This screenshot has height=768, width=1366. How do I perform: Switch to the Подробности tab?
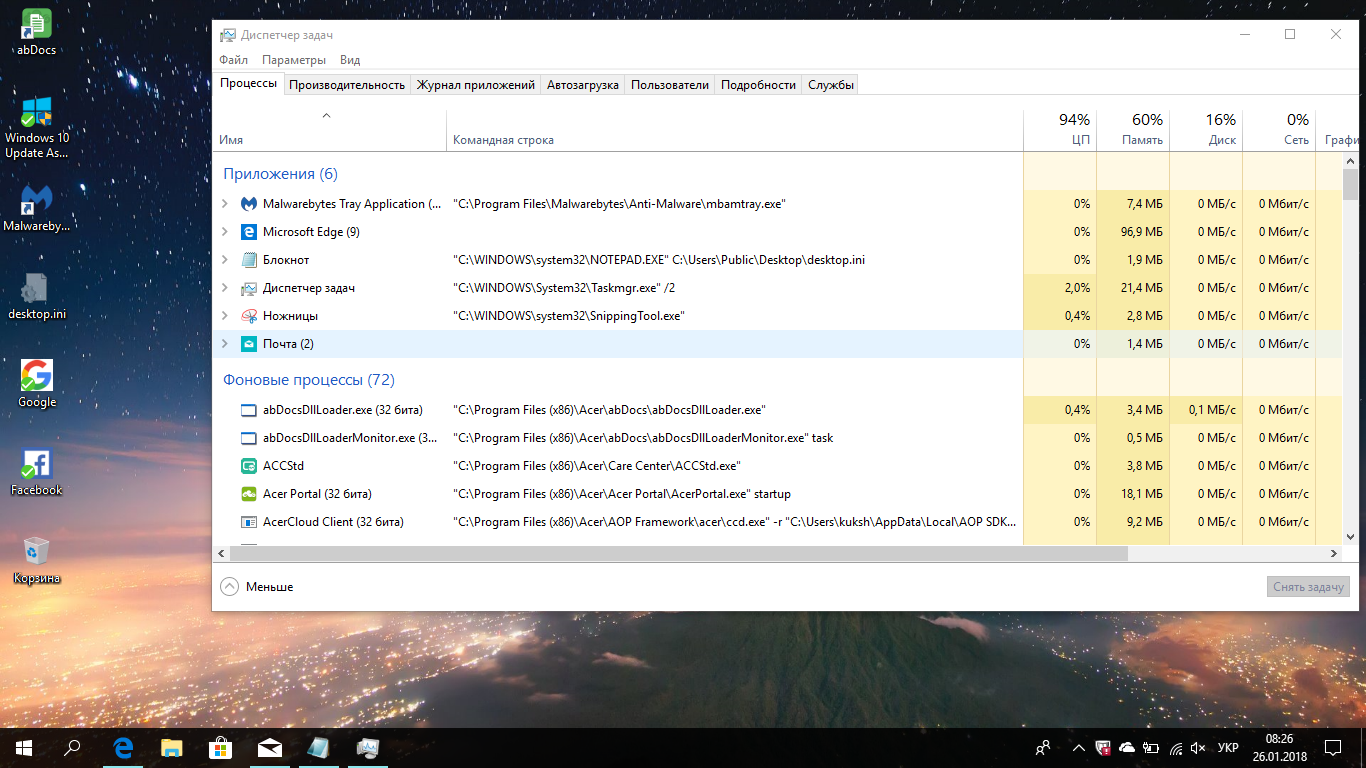759,85
